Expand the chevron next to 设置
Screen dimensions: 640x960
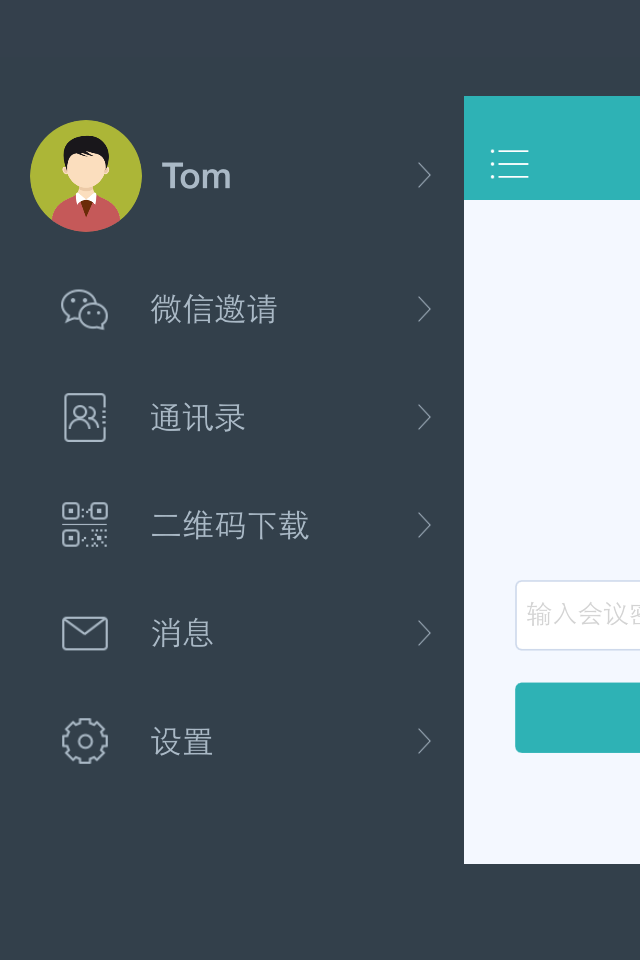[x=424, y=741]
